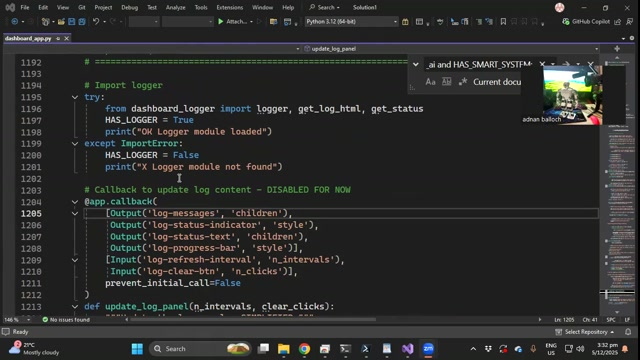Click the Save All toolbar icon

pyautogui.click(x=82, y=21)
